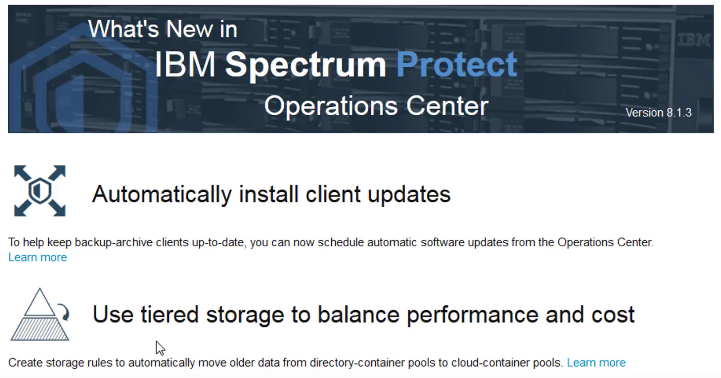Click the backup-archive clients description paragraph
The width and height of the screenshot is (721, 378).
(x=331, y=242)
